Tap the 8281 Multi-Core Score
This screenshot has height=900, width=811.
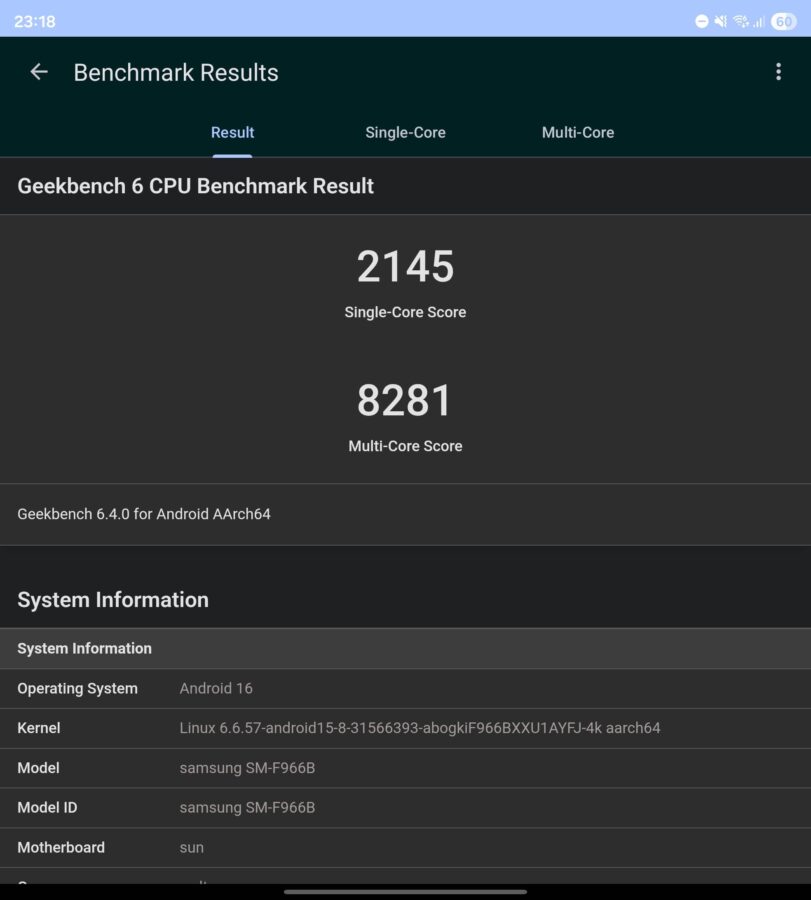pos(405,400)
